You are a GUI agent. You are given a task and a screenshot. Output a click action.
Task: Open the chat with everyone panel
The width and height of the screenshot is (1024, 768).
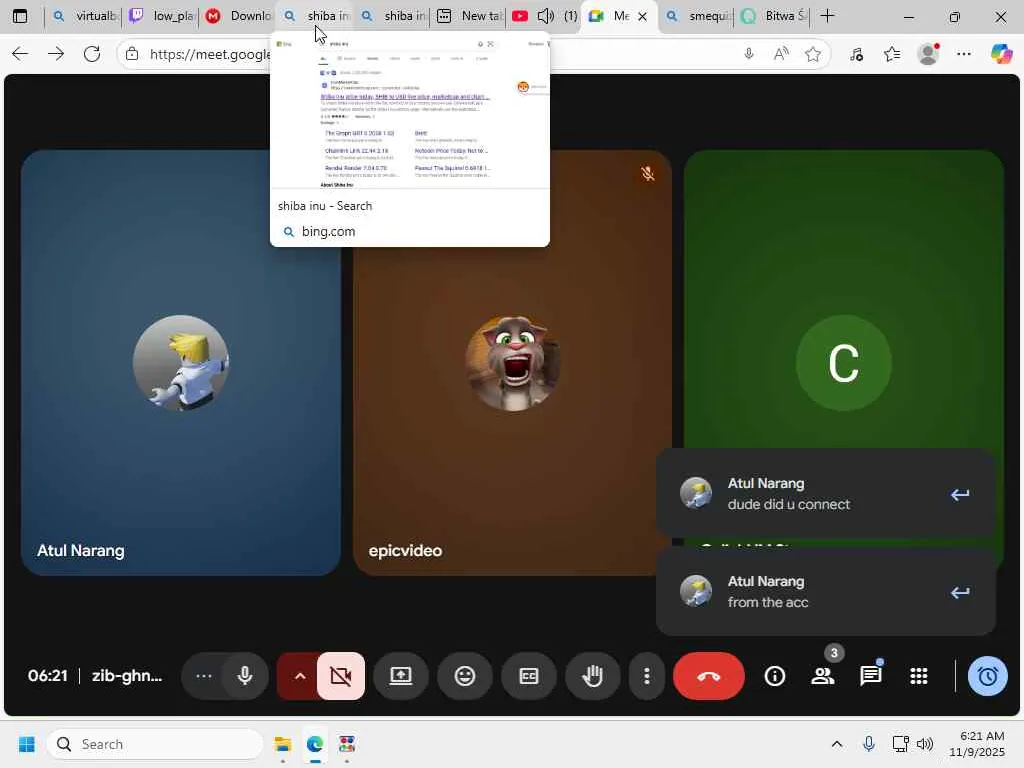tap(871, 676)
